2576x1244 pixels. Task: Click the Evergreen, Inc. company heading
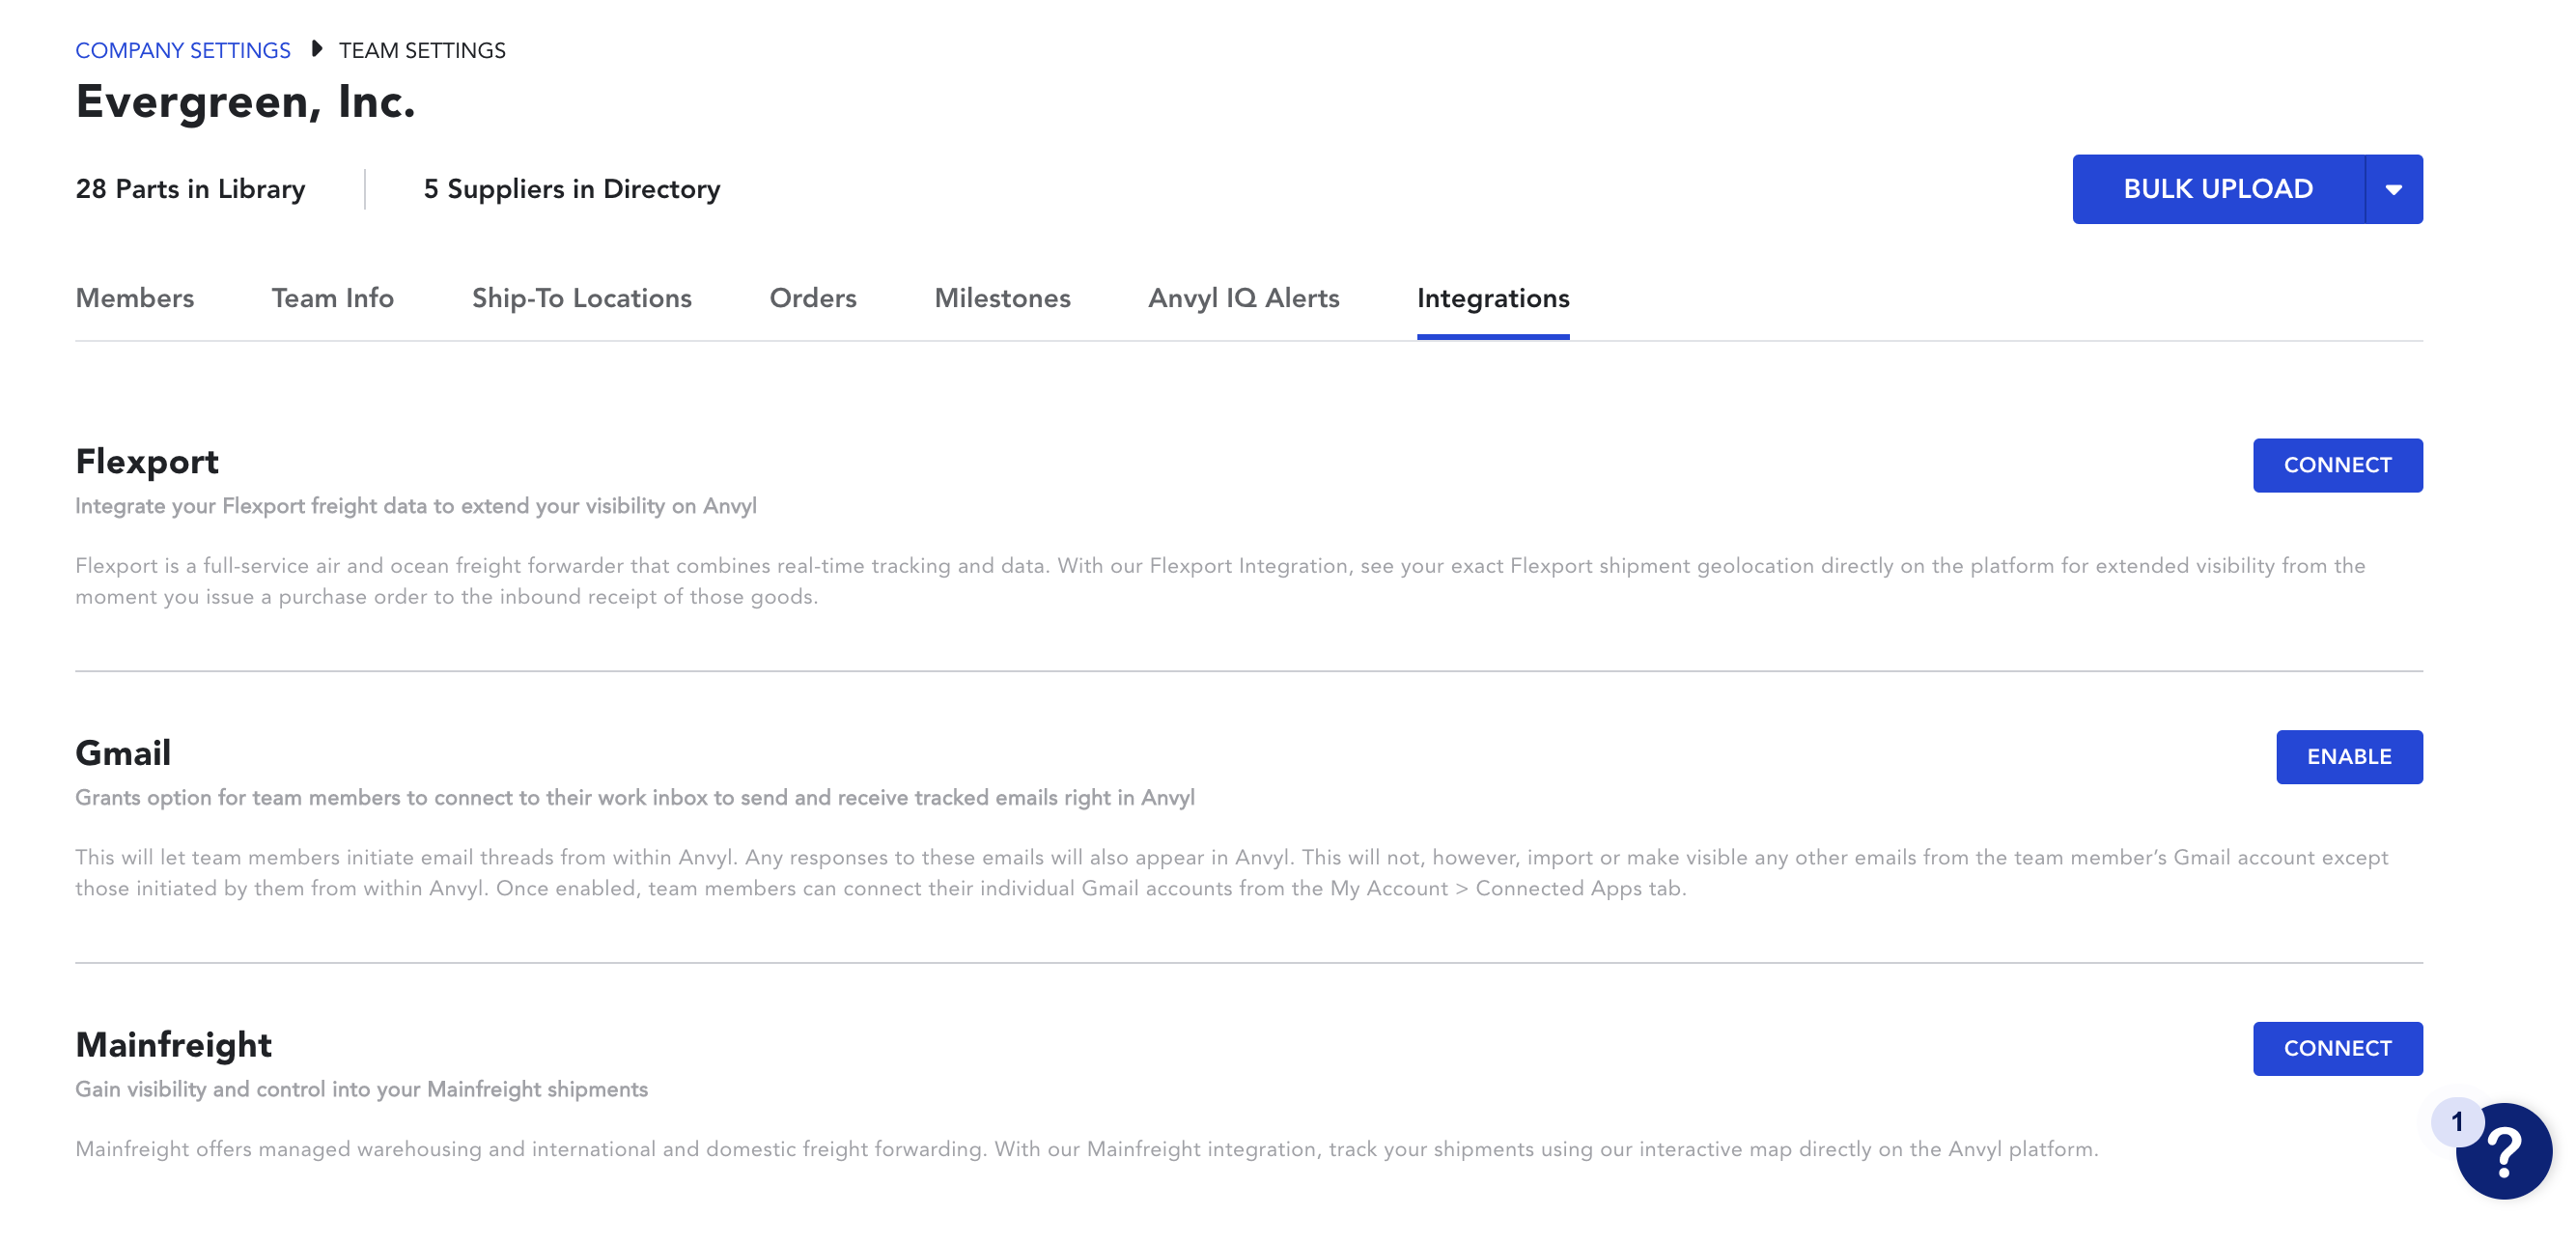click(x=245, y=102)
